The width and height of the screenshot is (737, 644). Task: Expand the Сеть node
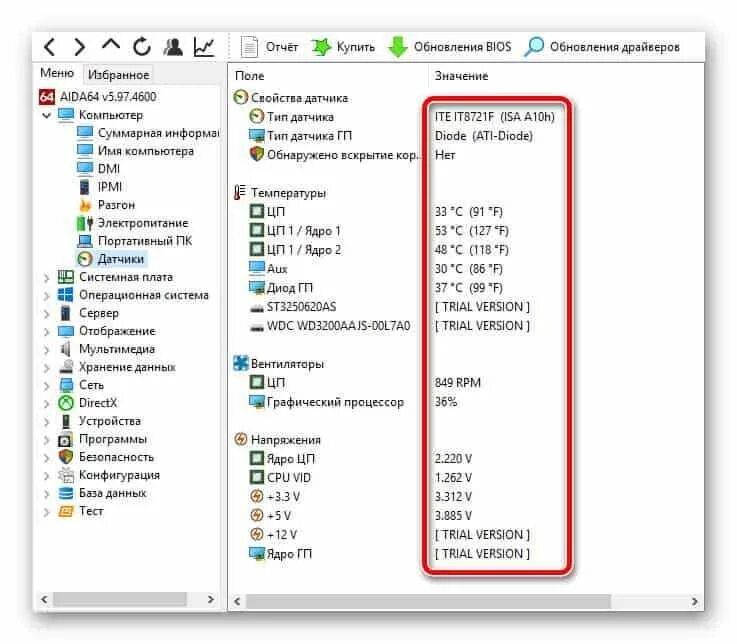46,385
